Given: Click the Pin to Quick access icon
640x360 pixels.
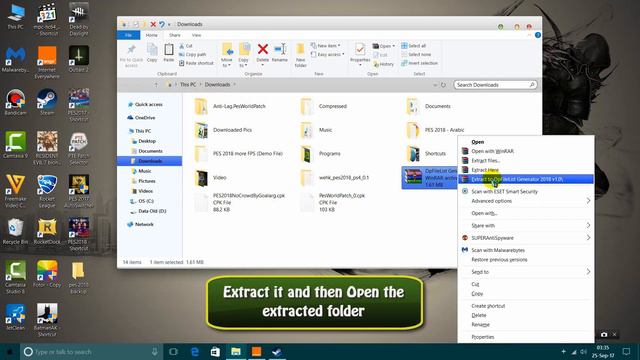Looking at the screenshot, I should (x=131, y=50).
